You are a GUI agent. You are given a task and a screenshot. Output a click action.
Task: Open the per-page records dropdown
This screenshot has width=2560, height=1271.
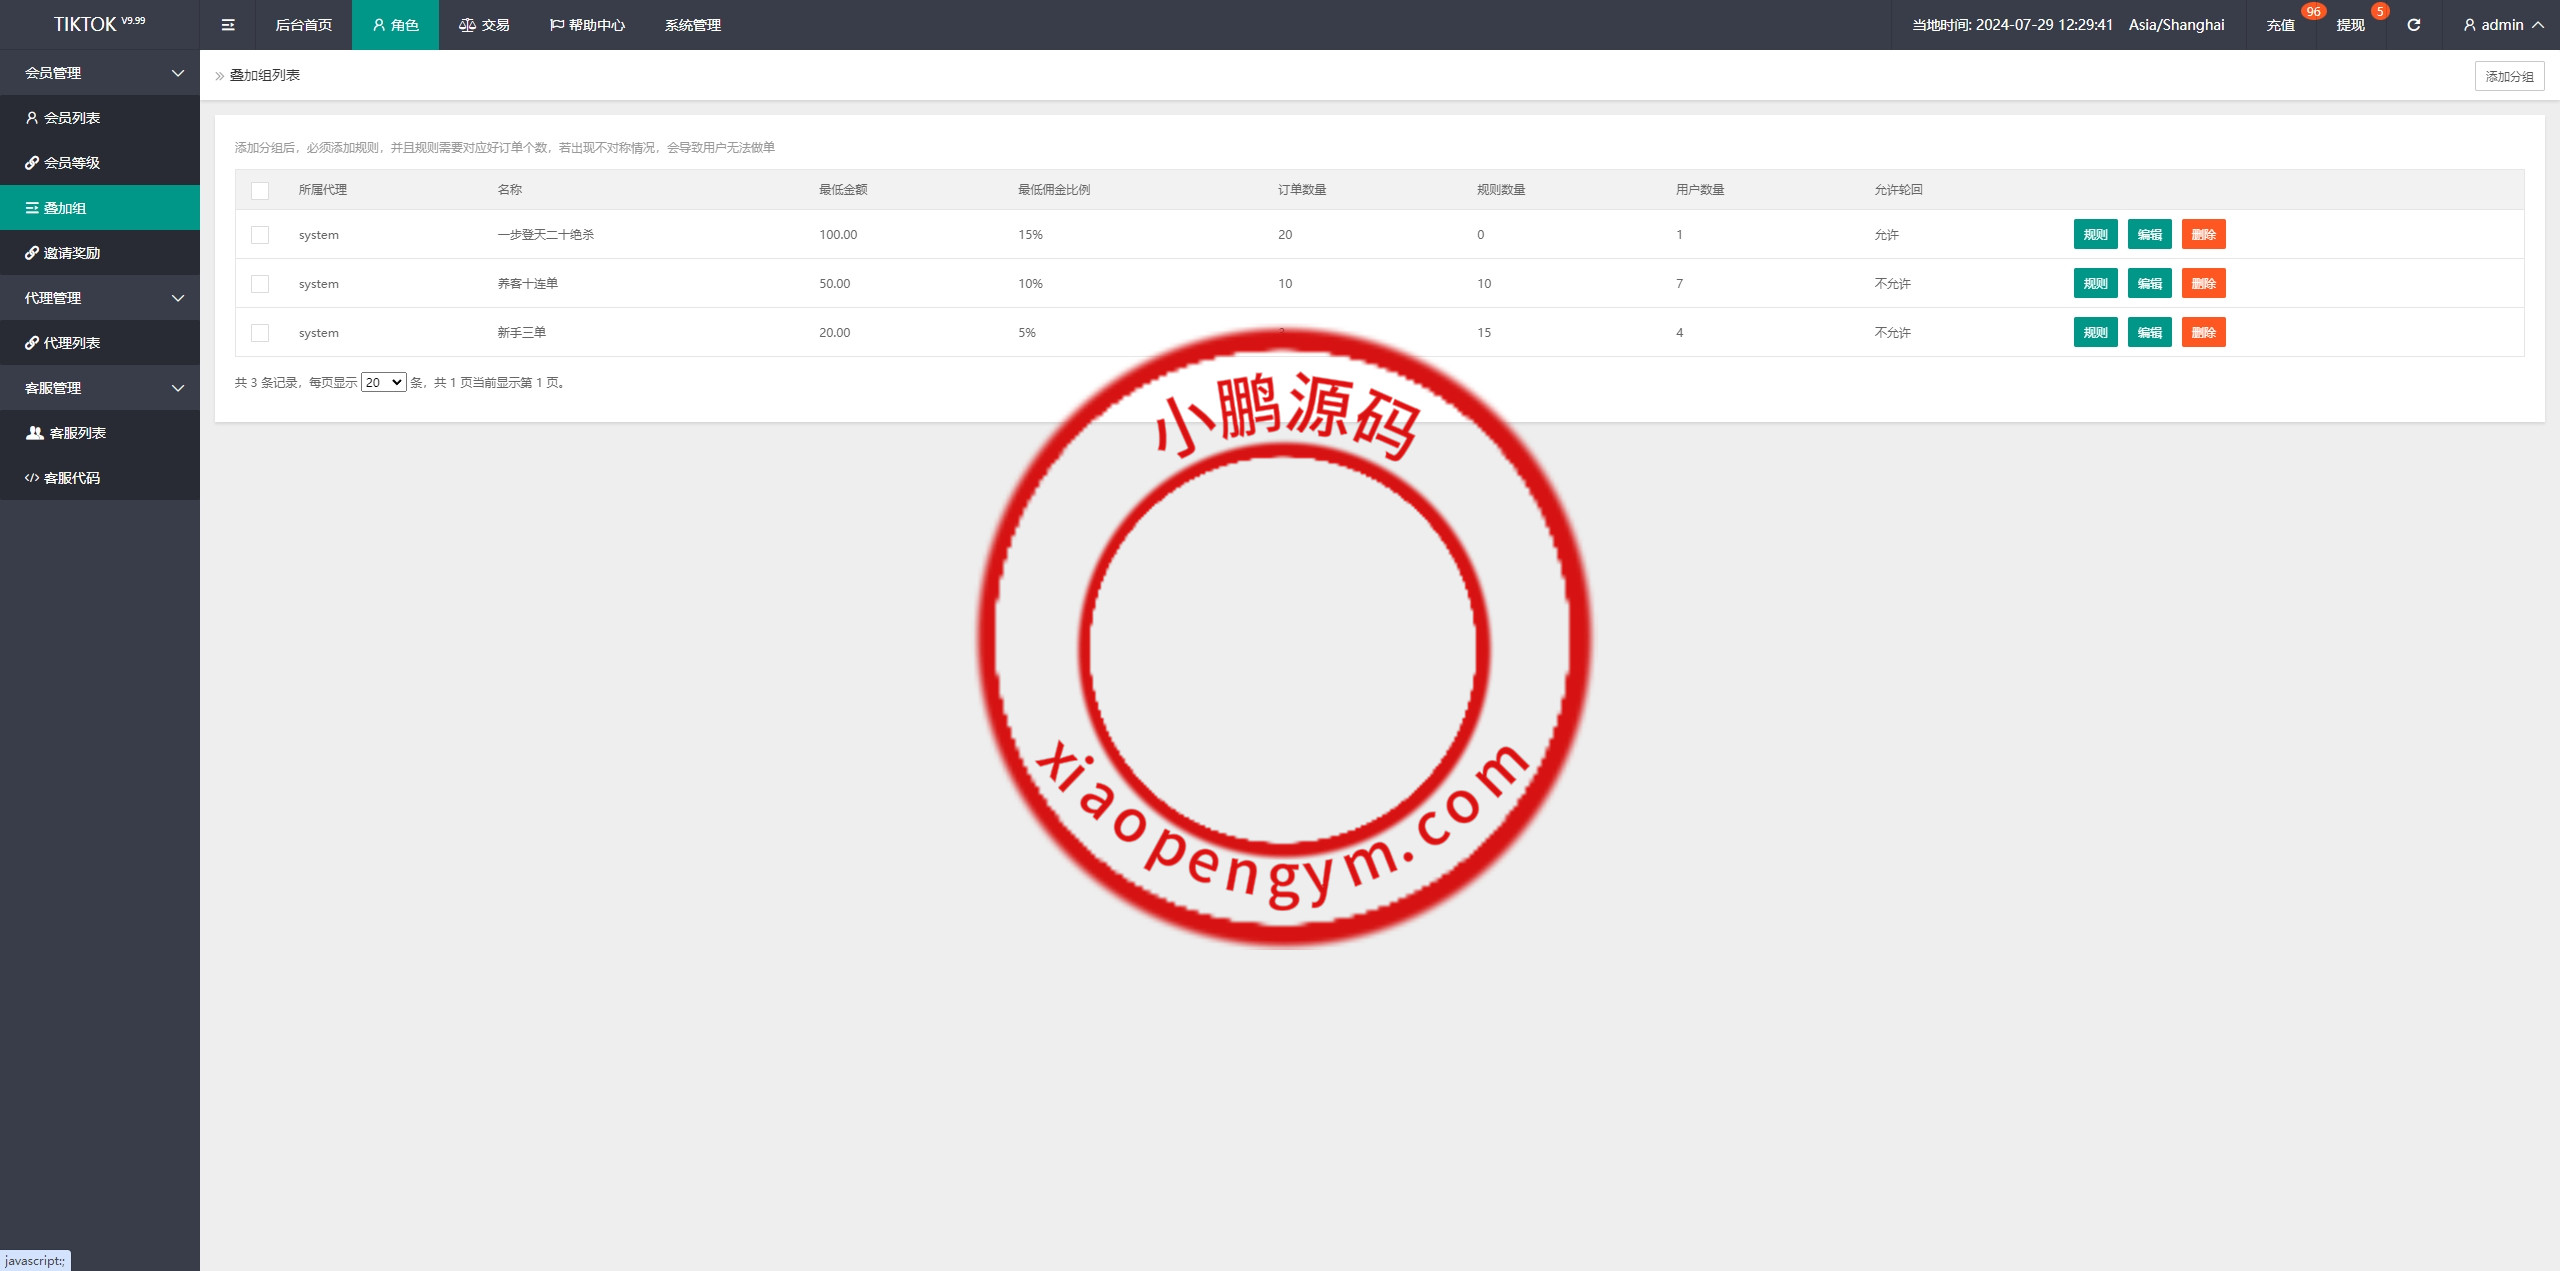(x=383, y=382)
